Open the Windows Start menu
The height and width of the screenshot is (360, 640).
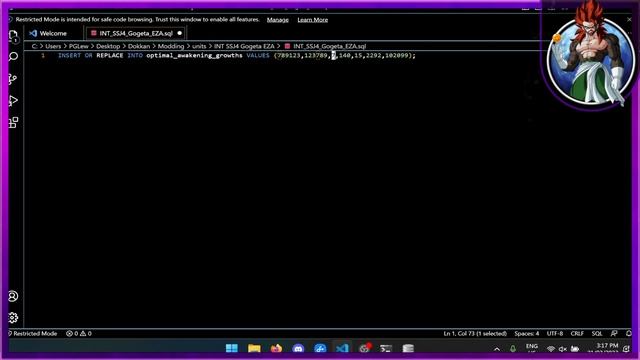232,348
